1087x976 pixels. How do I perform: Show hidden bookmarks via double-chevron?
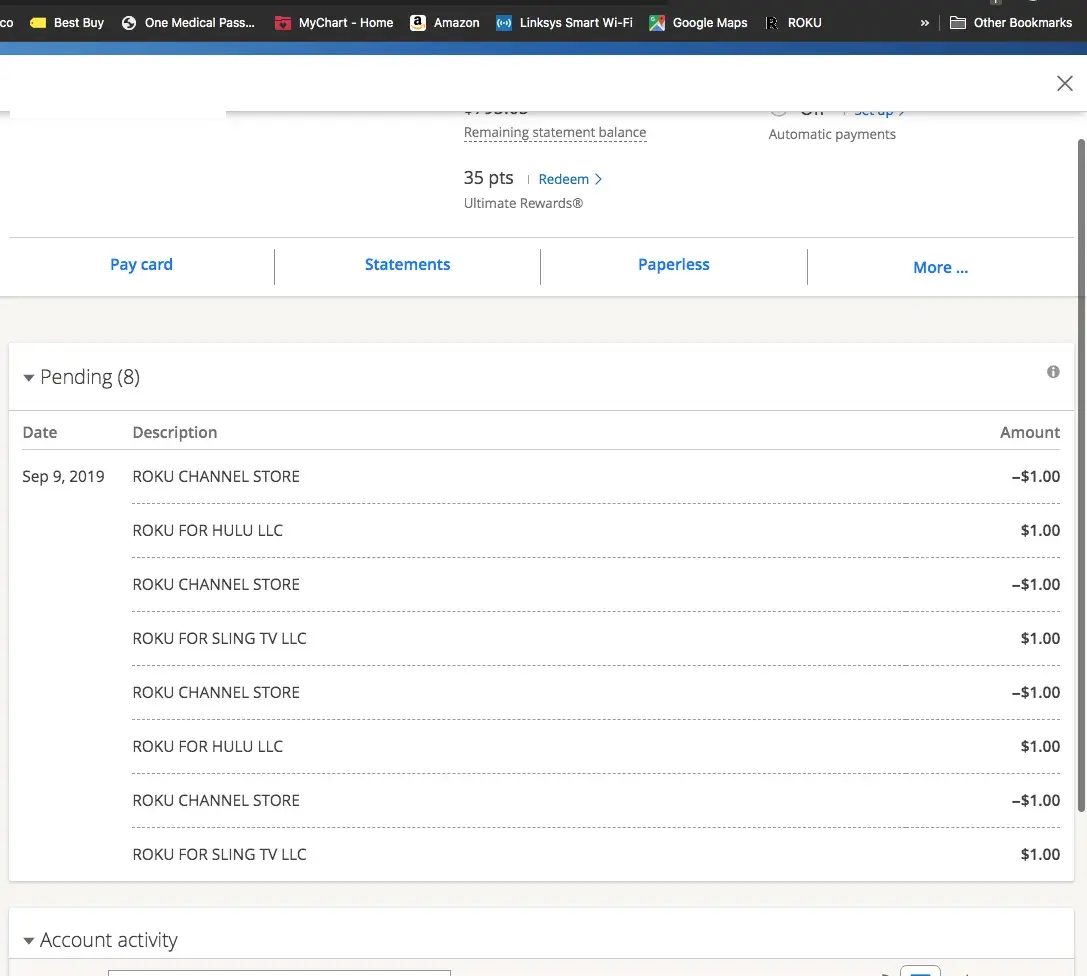[x=925, y=22]
